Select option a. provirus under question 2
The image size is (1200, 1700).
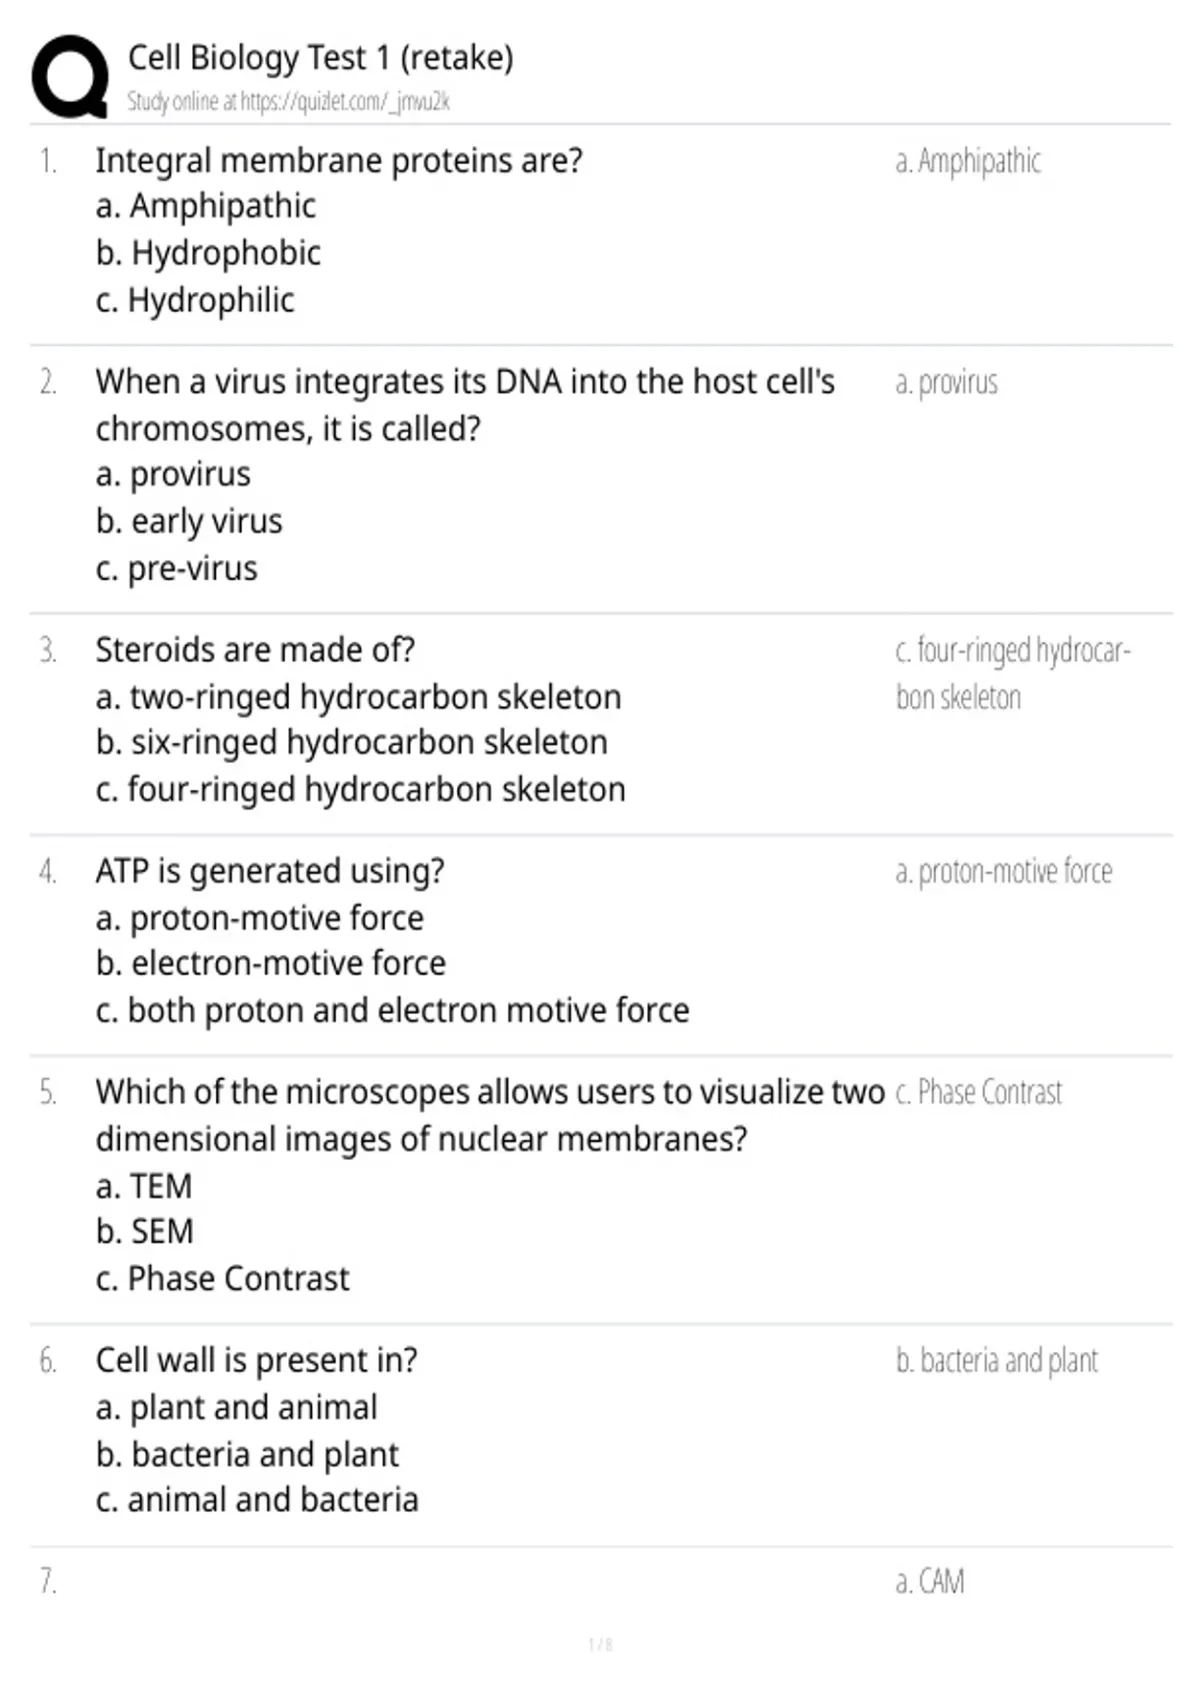tap(173, 474)
